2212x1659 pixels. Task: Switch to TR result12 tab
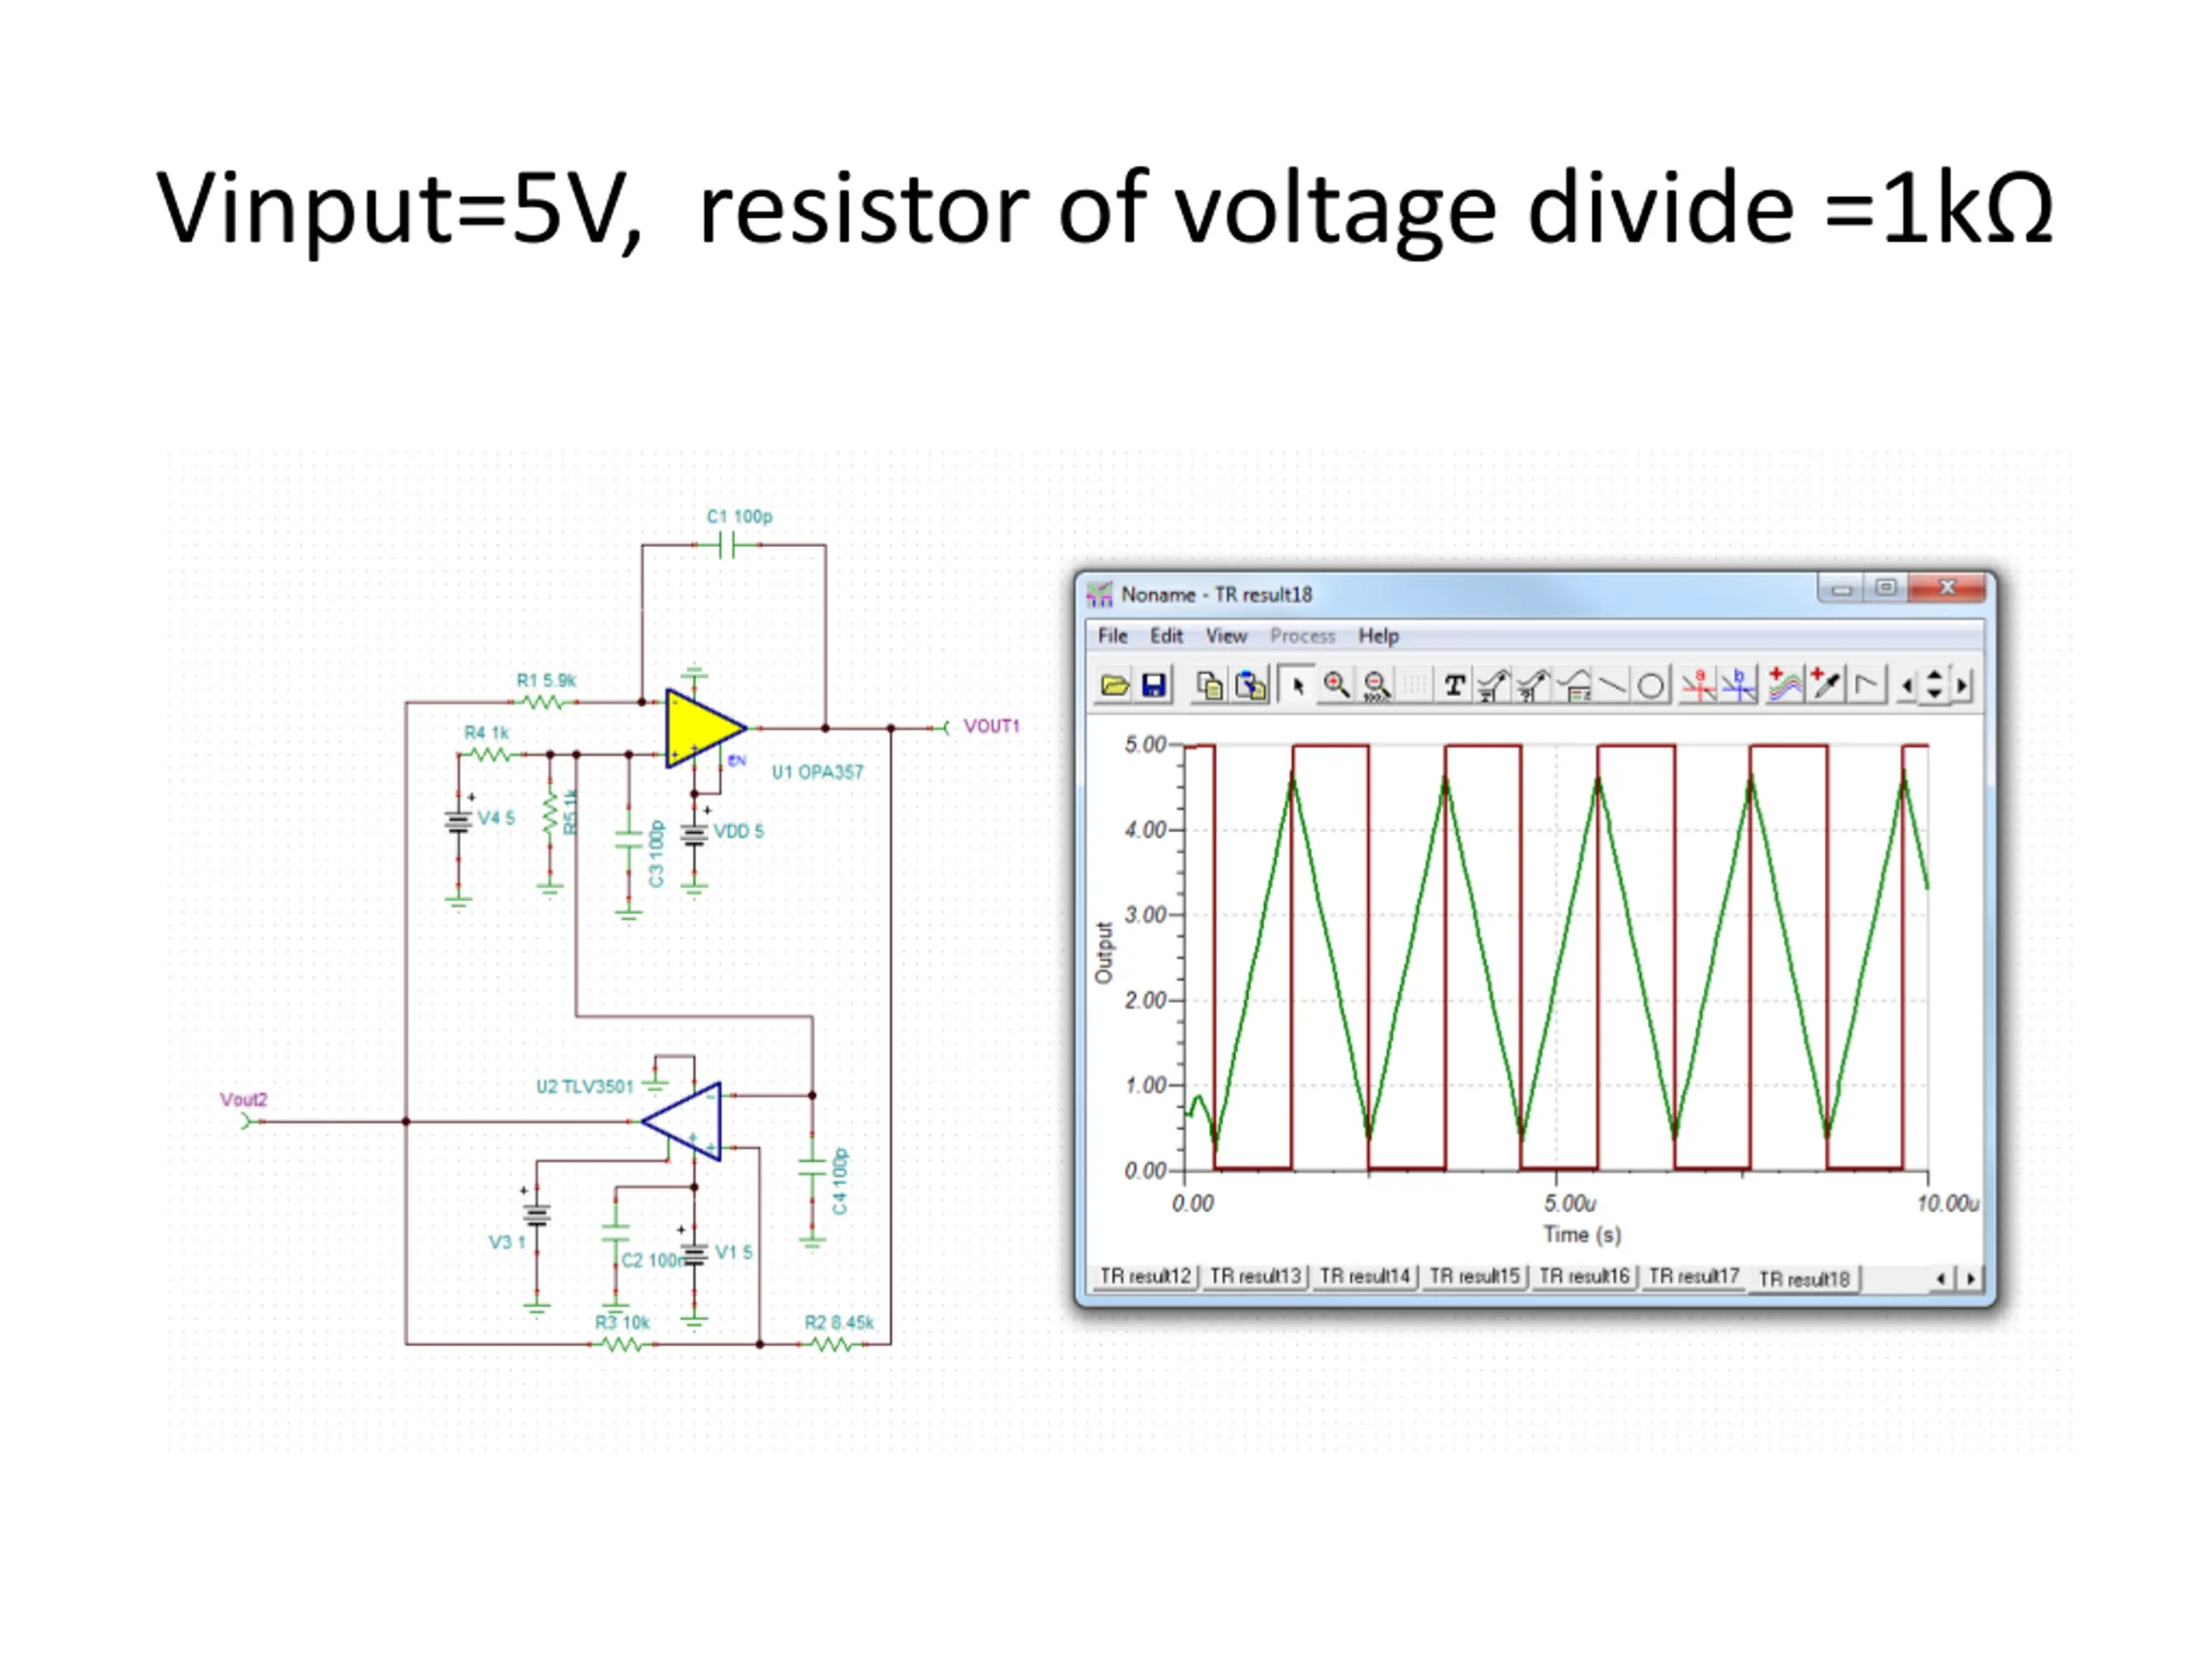[x=1145, y=1277]
